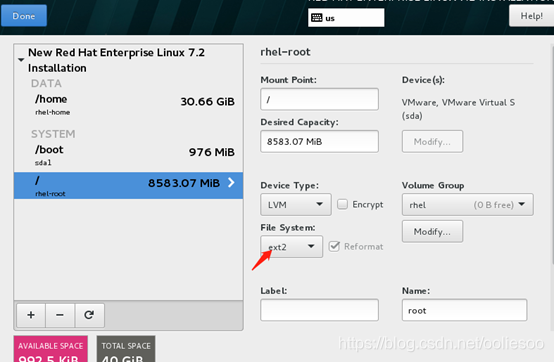Click the Done button
Image resolution: width=554 pixels, height=362 pixels.
24,16
